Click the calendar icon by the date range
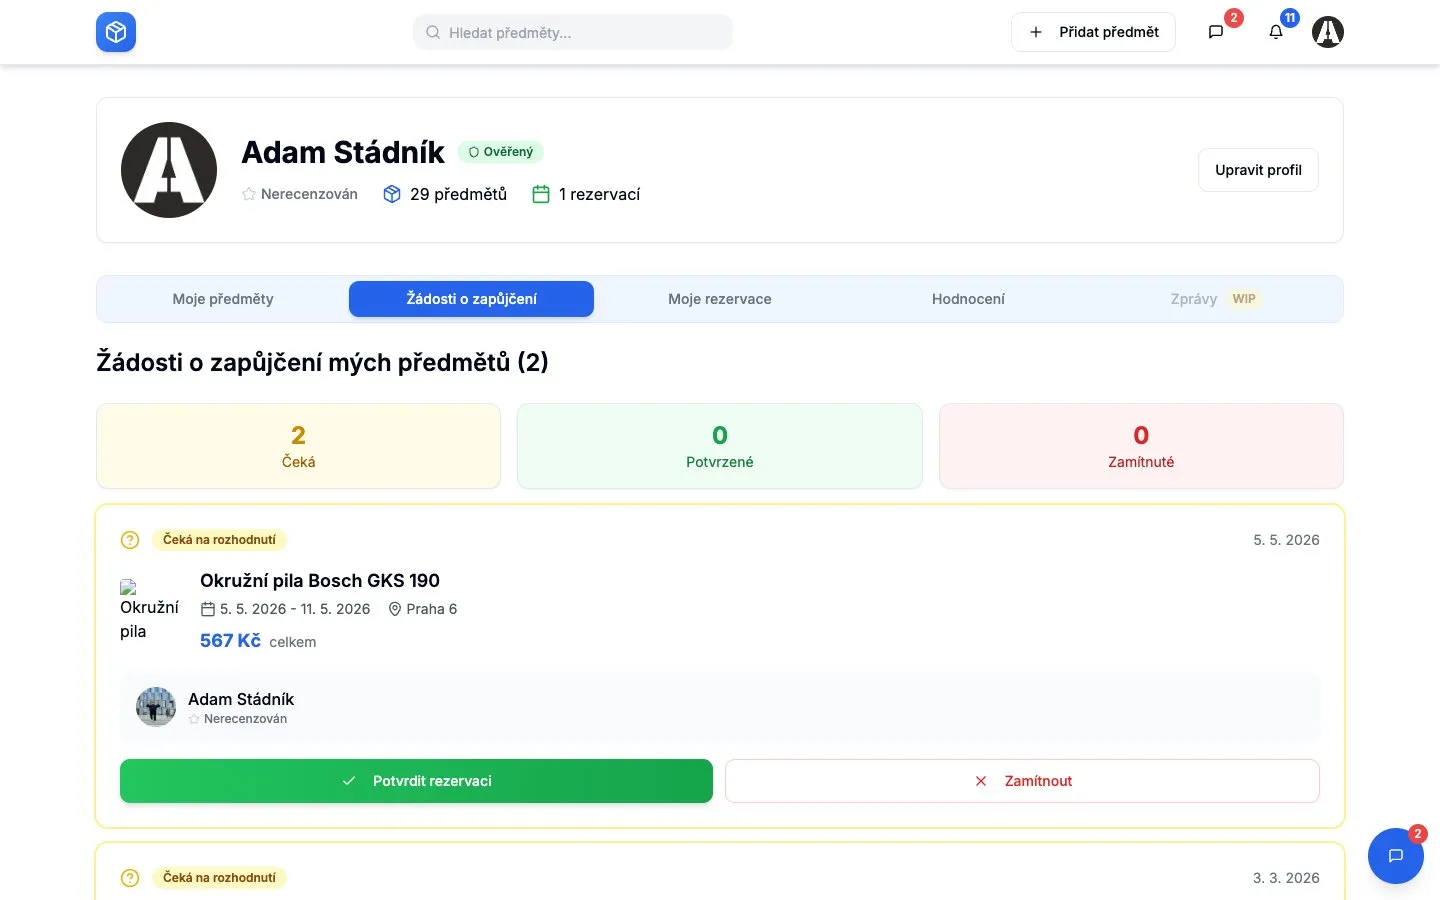1440x900 pixels. tap(208, 609)
